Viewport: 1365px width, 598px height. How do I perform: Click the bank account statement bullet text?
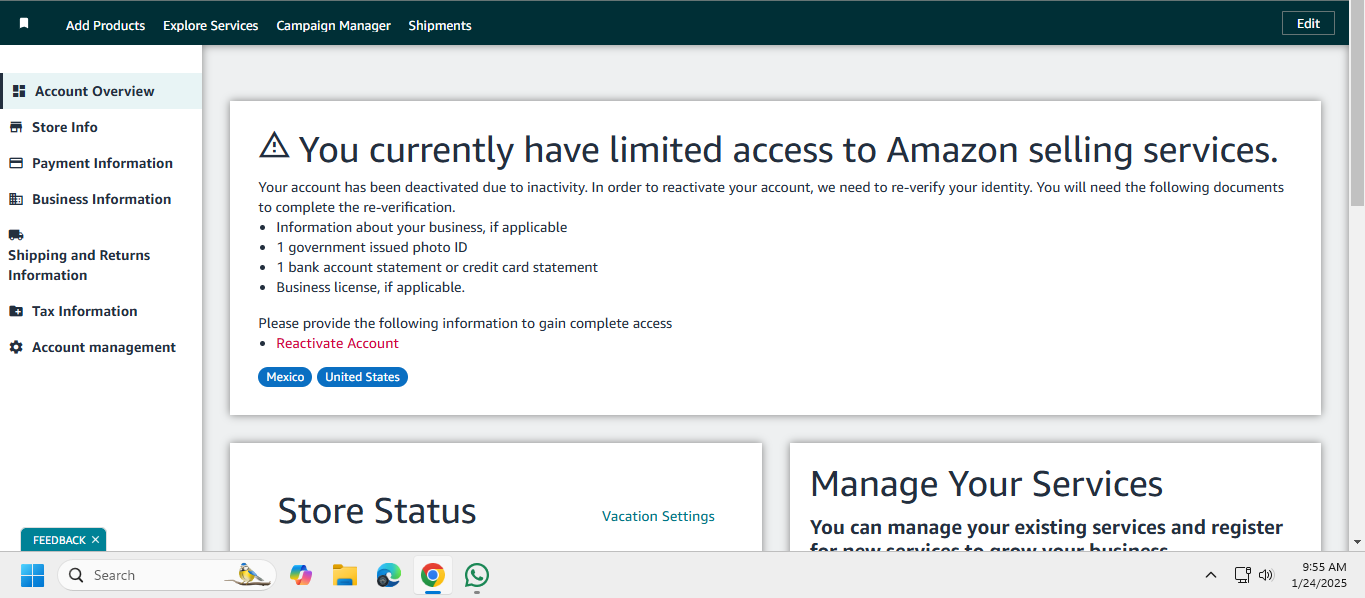tap(437, 267)
